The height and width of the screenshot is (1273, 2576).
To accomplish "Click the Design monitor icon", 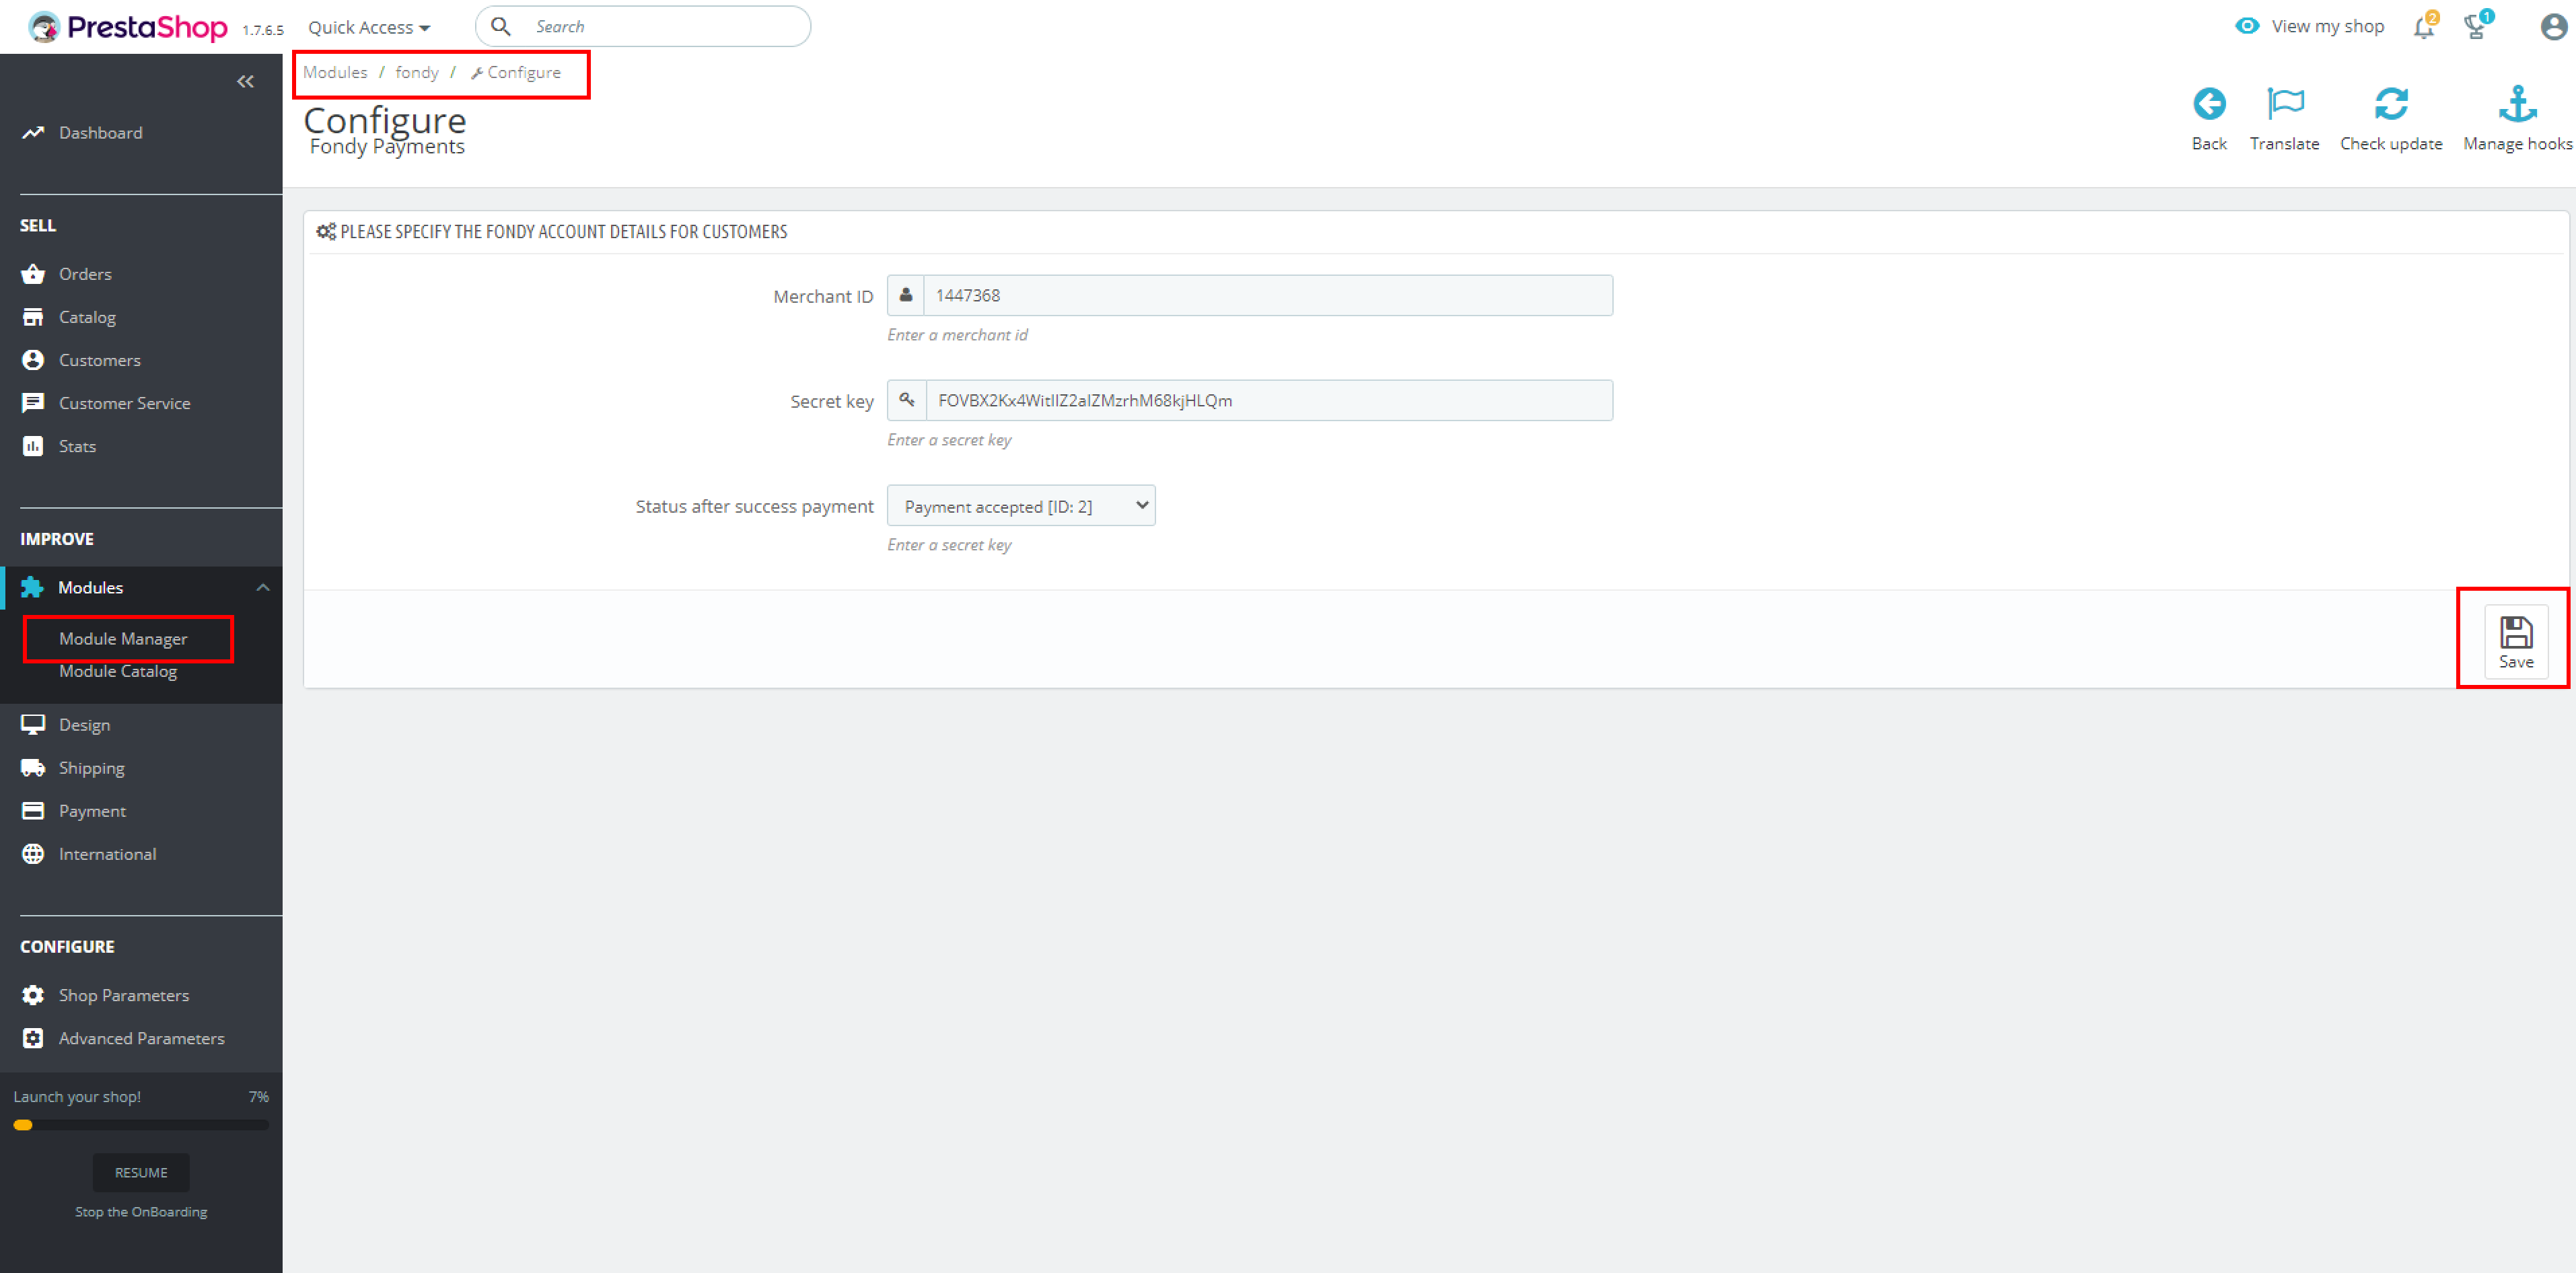I will pyautogui.click(x=33, y=724).
